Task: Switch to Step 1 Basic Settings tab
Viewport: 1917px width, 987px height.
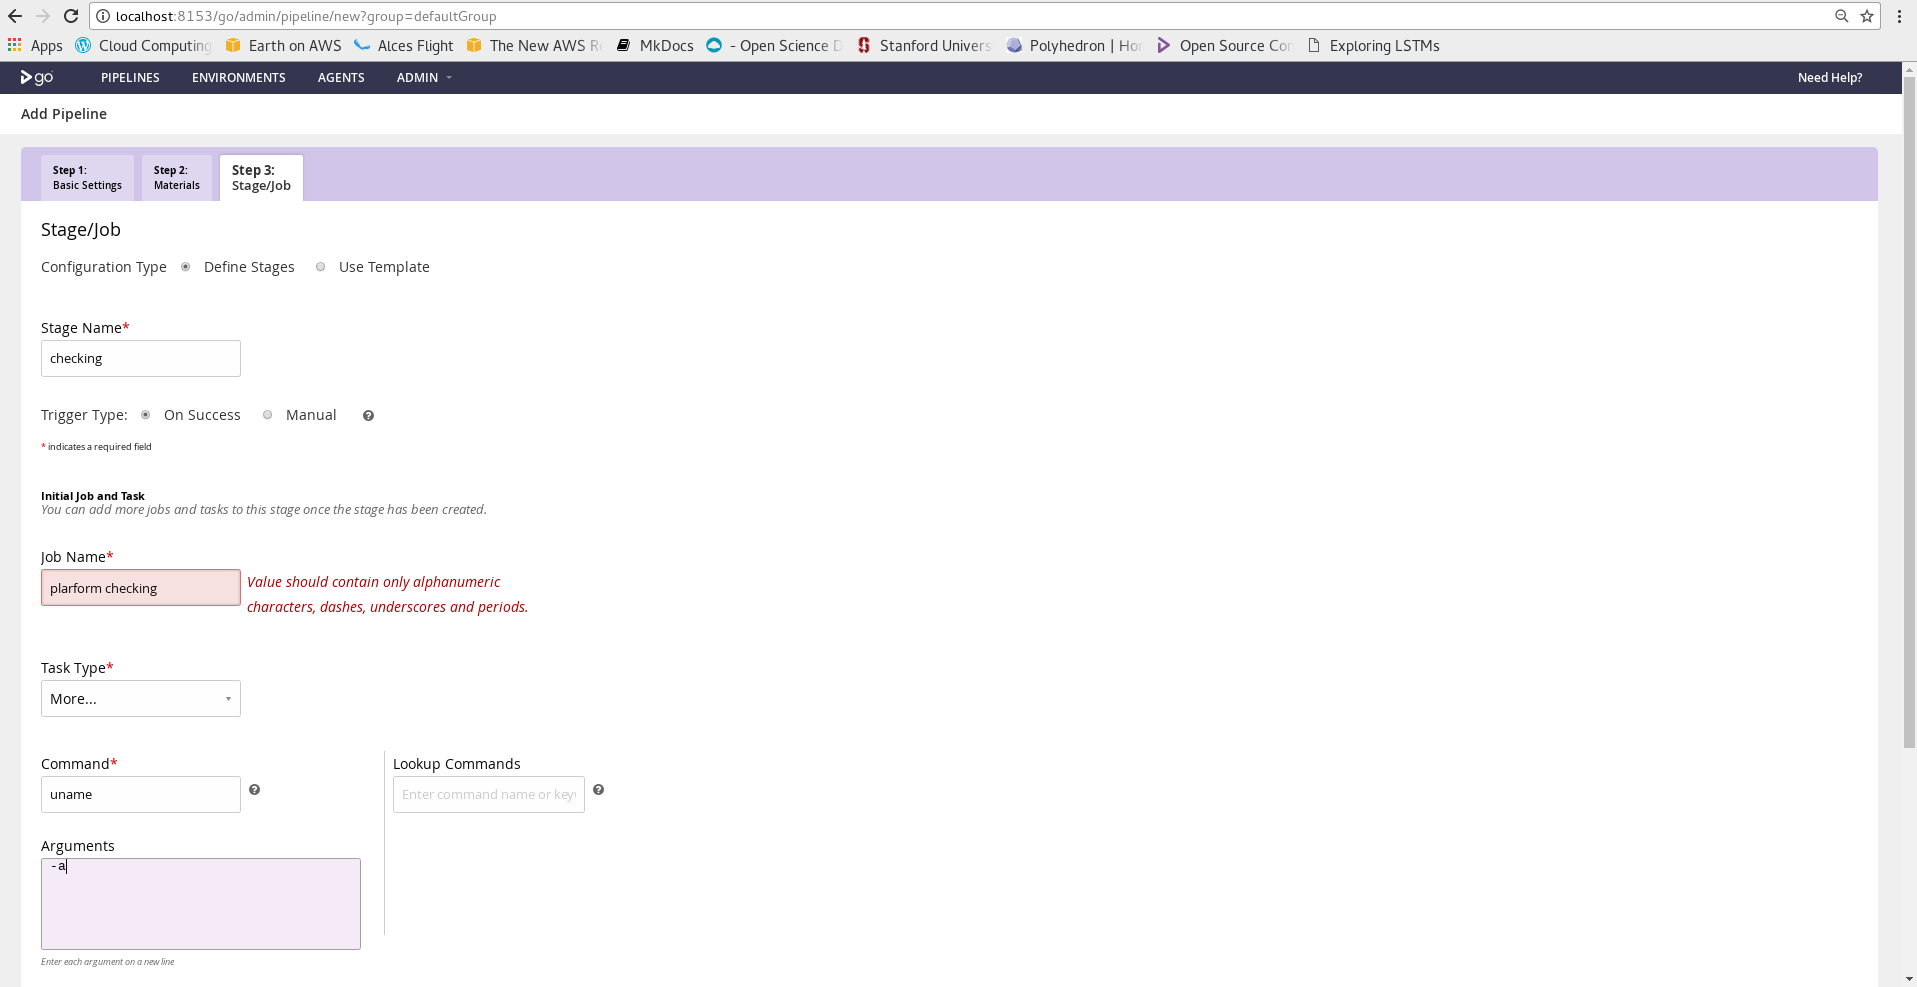Action: tap(87, 178)
